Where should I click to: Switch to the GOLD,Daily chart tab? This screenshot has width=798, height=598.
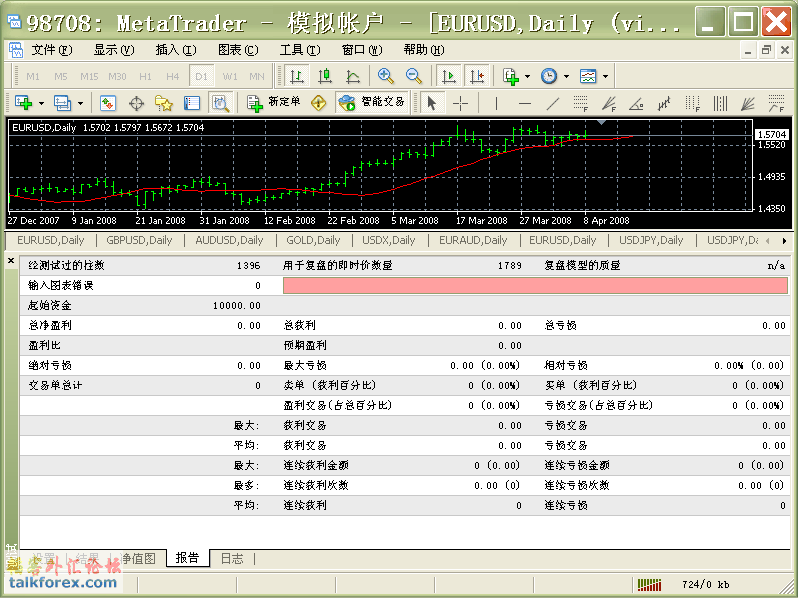pos(314,240)
